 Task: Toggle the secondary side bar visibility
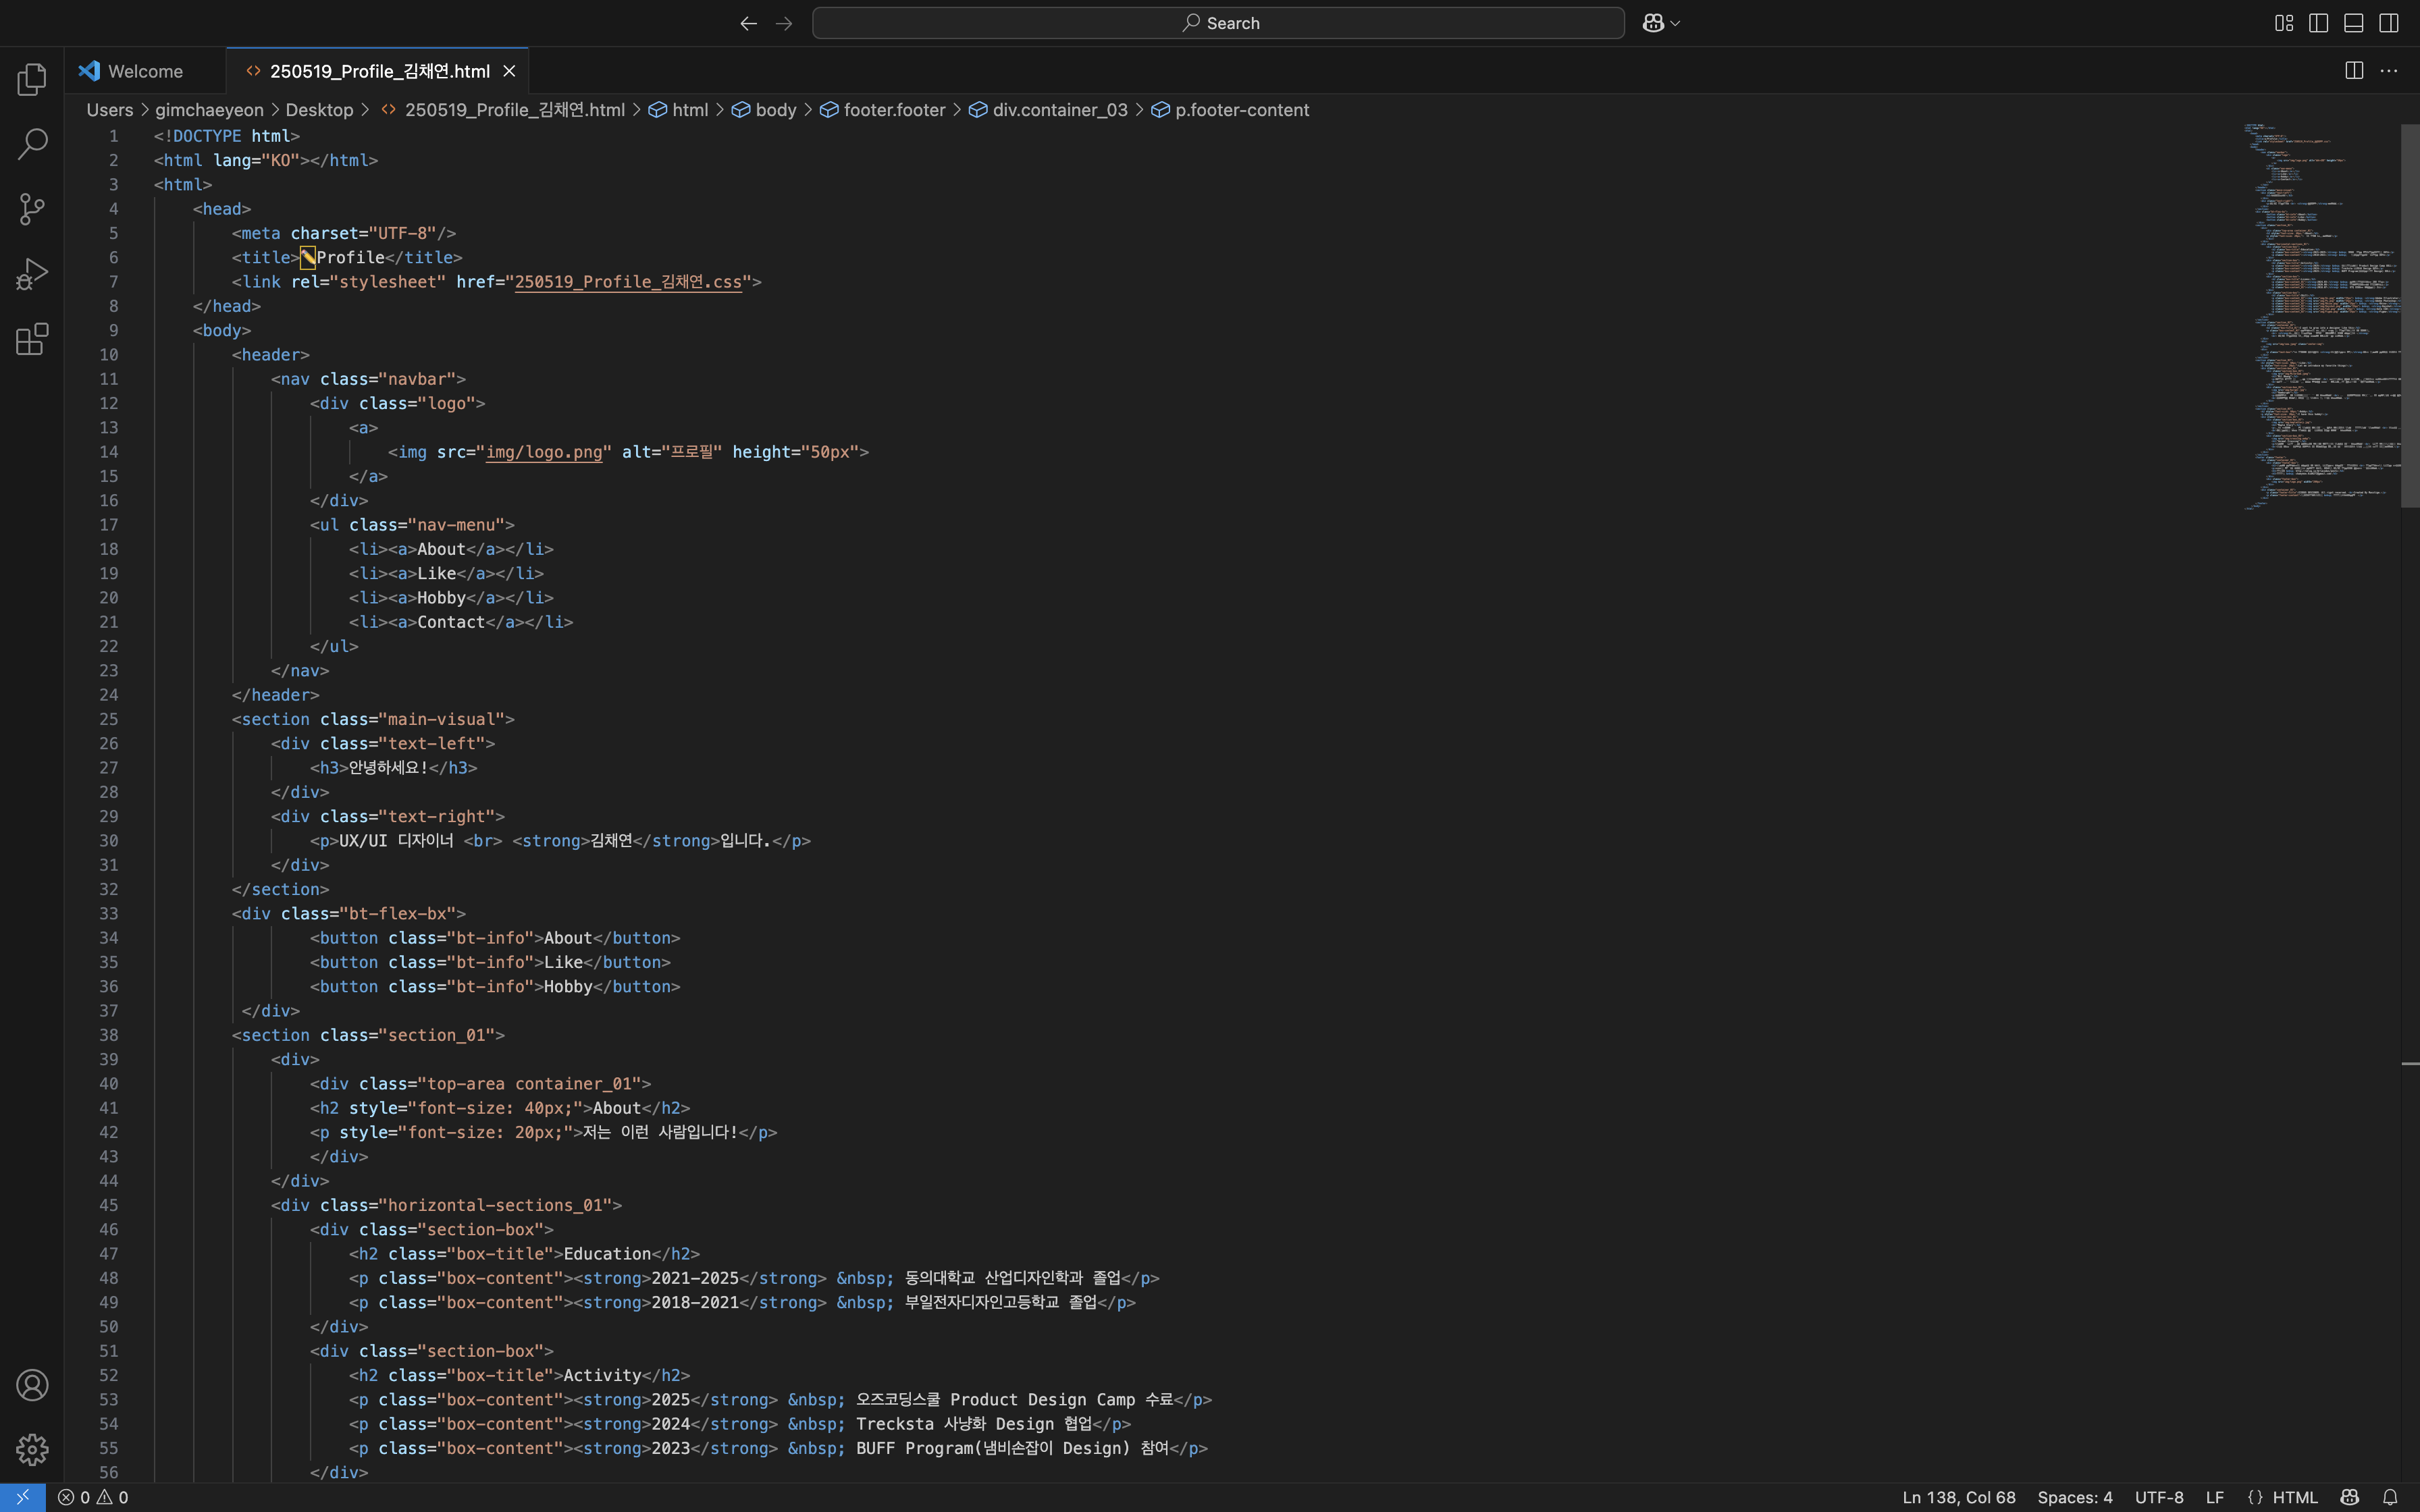pos(2388,23)
